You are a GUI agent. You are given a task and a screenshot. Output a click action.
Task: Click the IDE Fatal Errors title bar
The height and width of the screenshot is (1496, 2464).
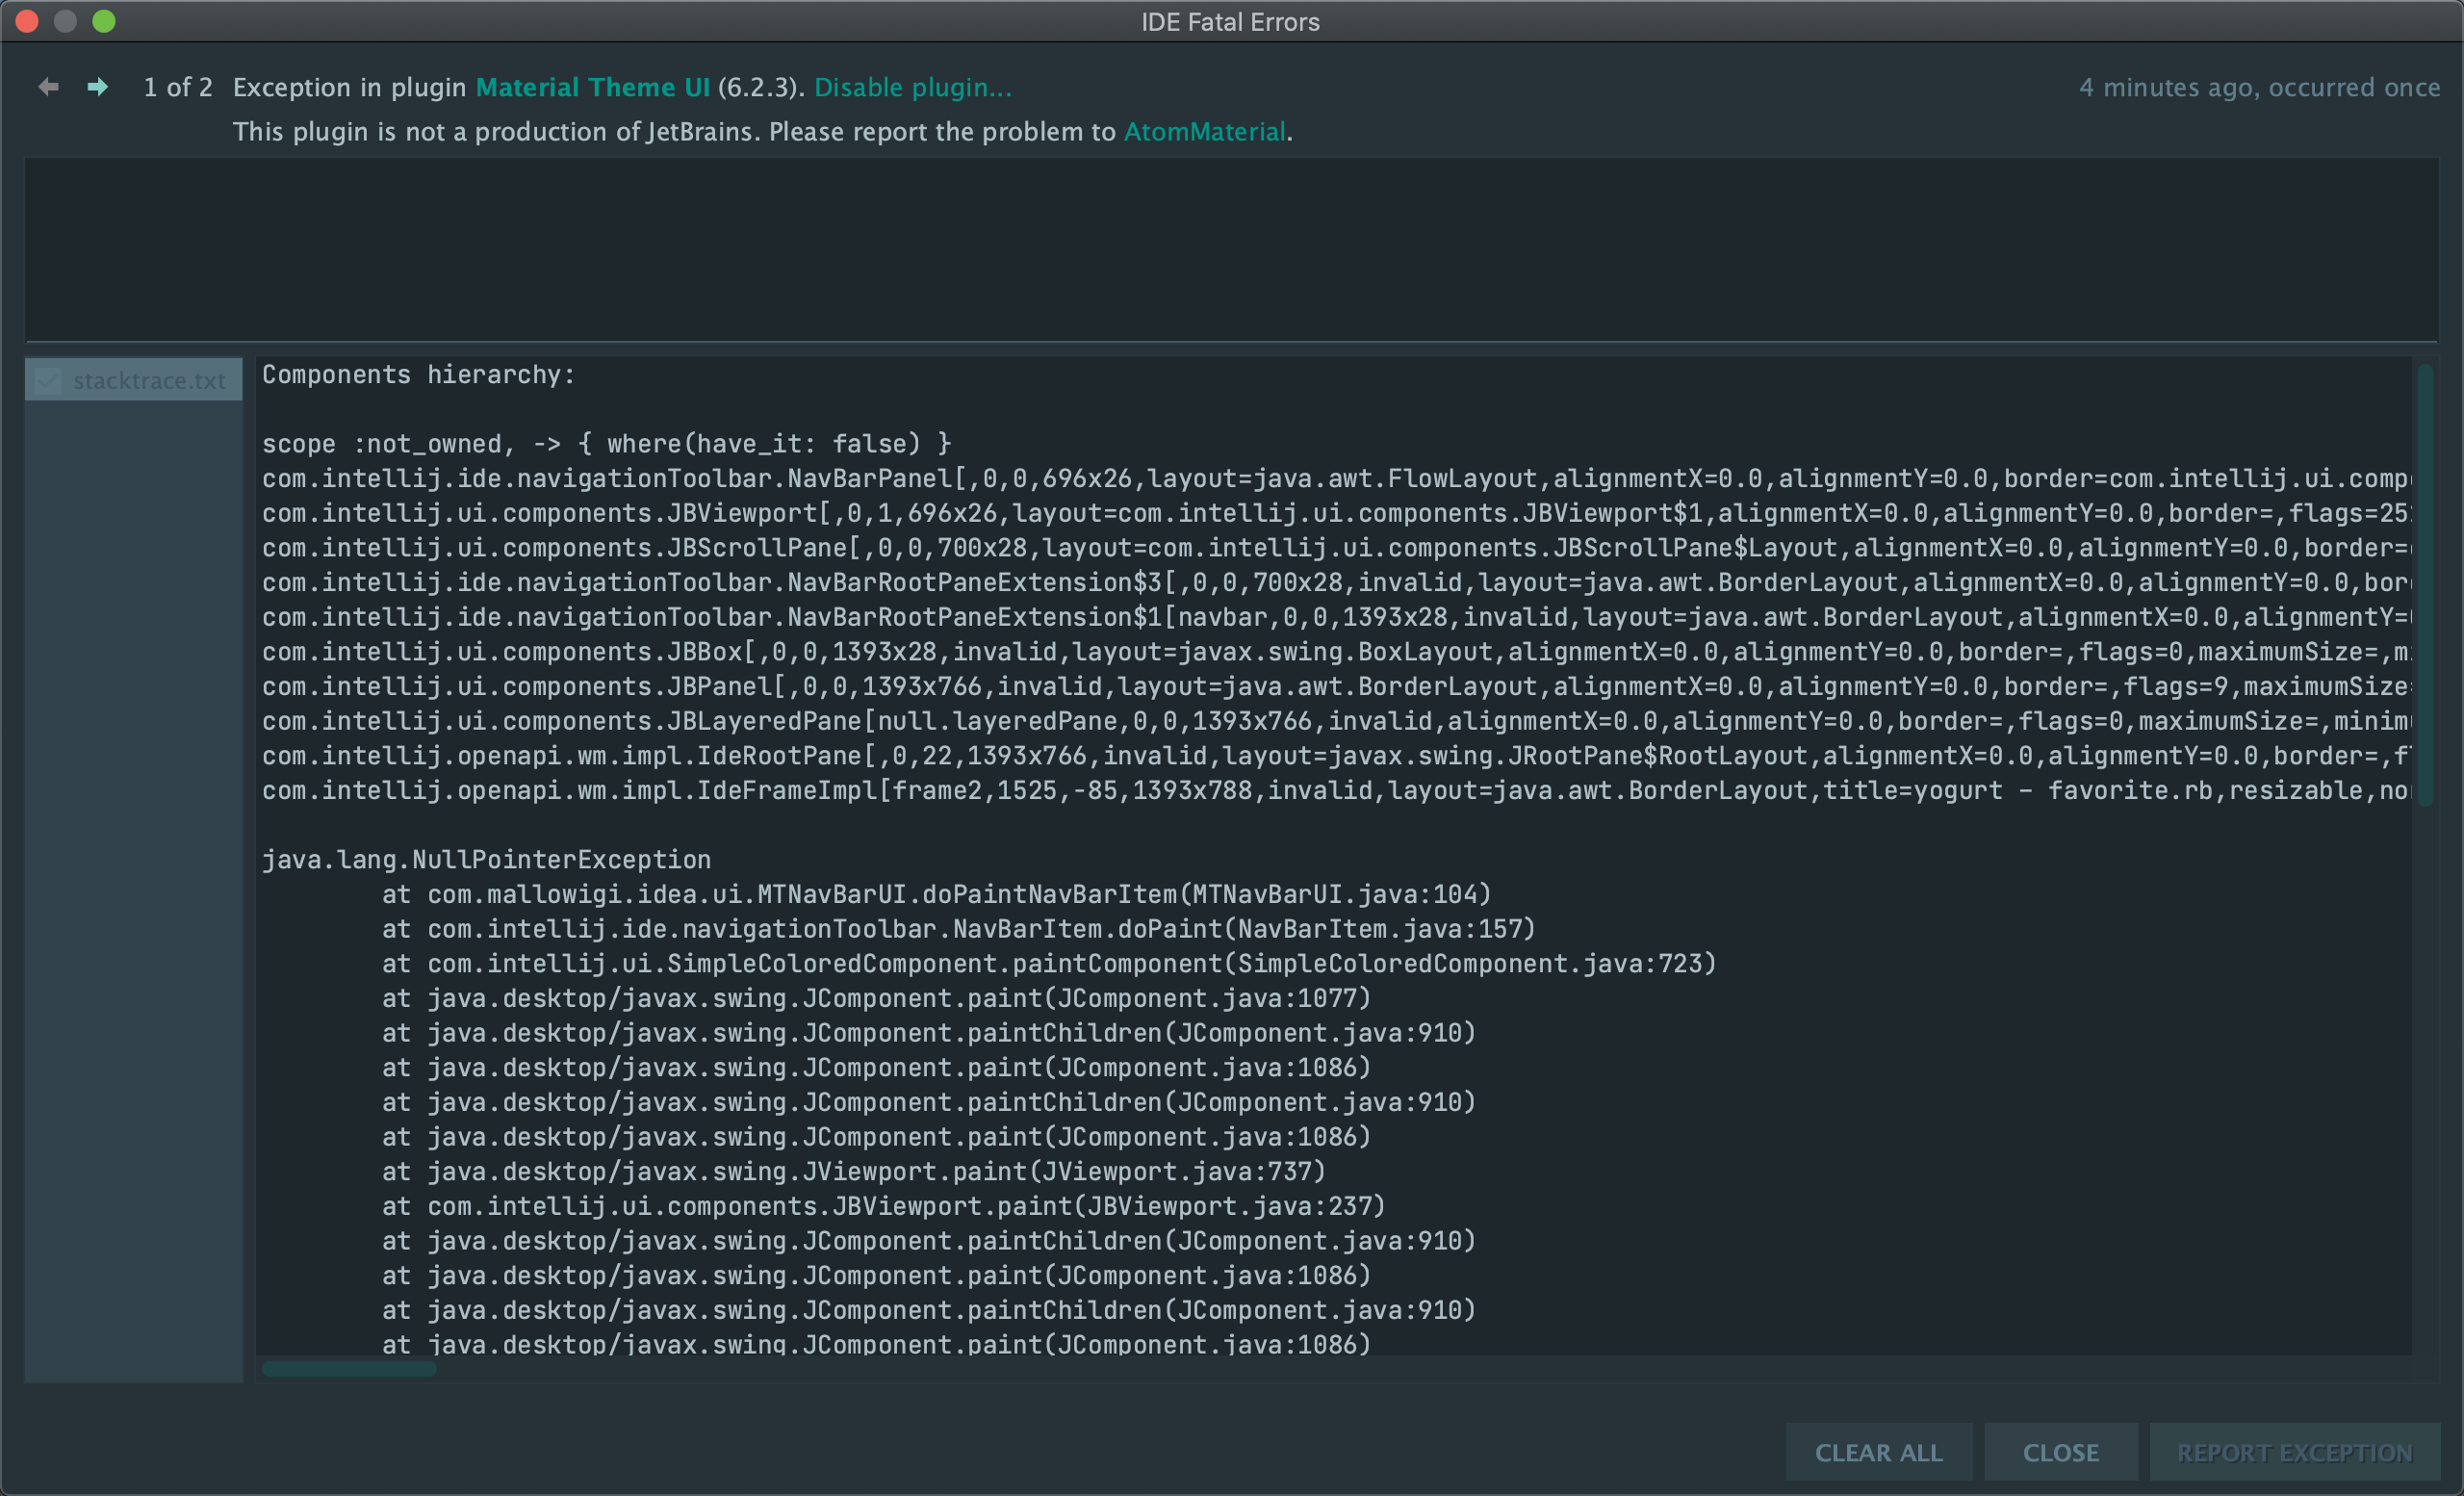pyautogui.click(x=1230, y=21)
